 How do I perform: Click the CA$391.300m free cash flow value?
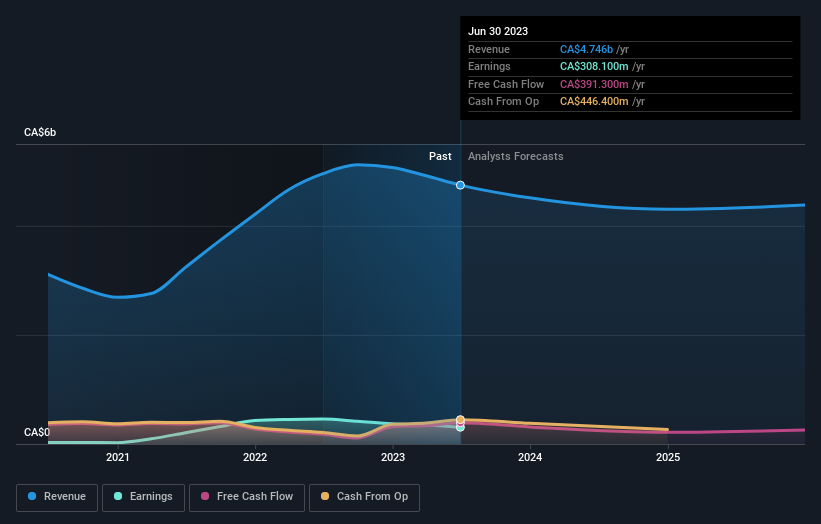(x=594, y=84)
